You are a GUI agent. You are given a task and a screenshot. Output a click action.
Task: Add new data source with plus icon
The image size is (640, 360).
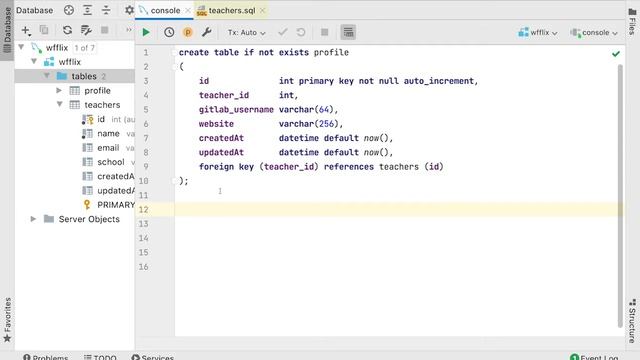tap(26, 30)
